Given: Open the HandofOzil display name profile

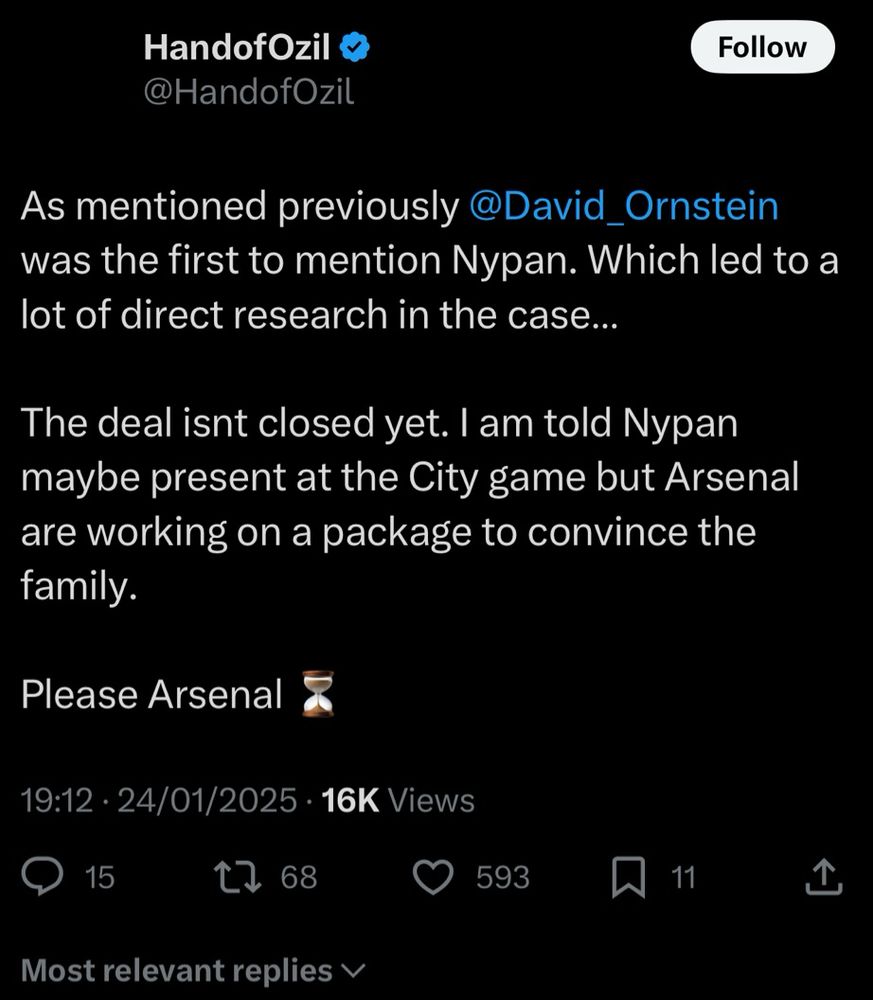Looking at the screenshot, I should (237, 46).
